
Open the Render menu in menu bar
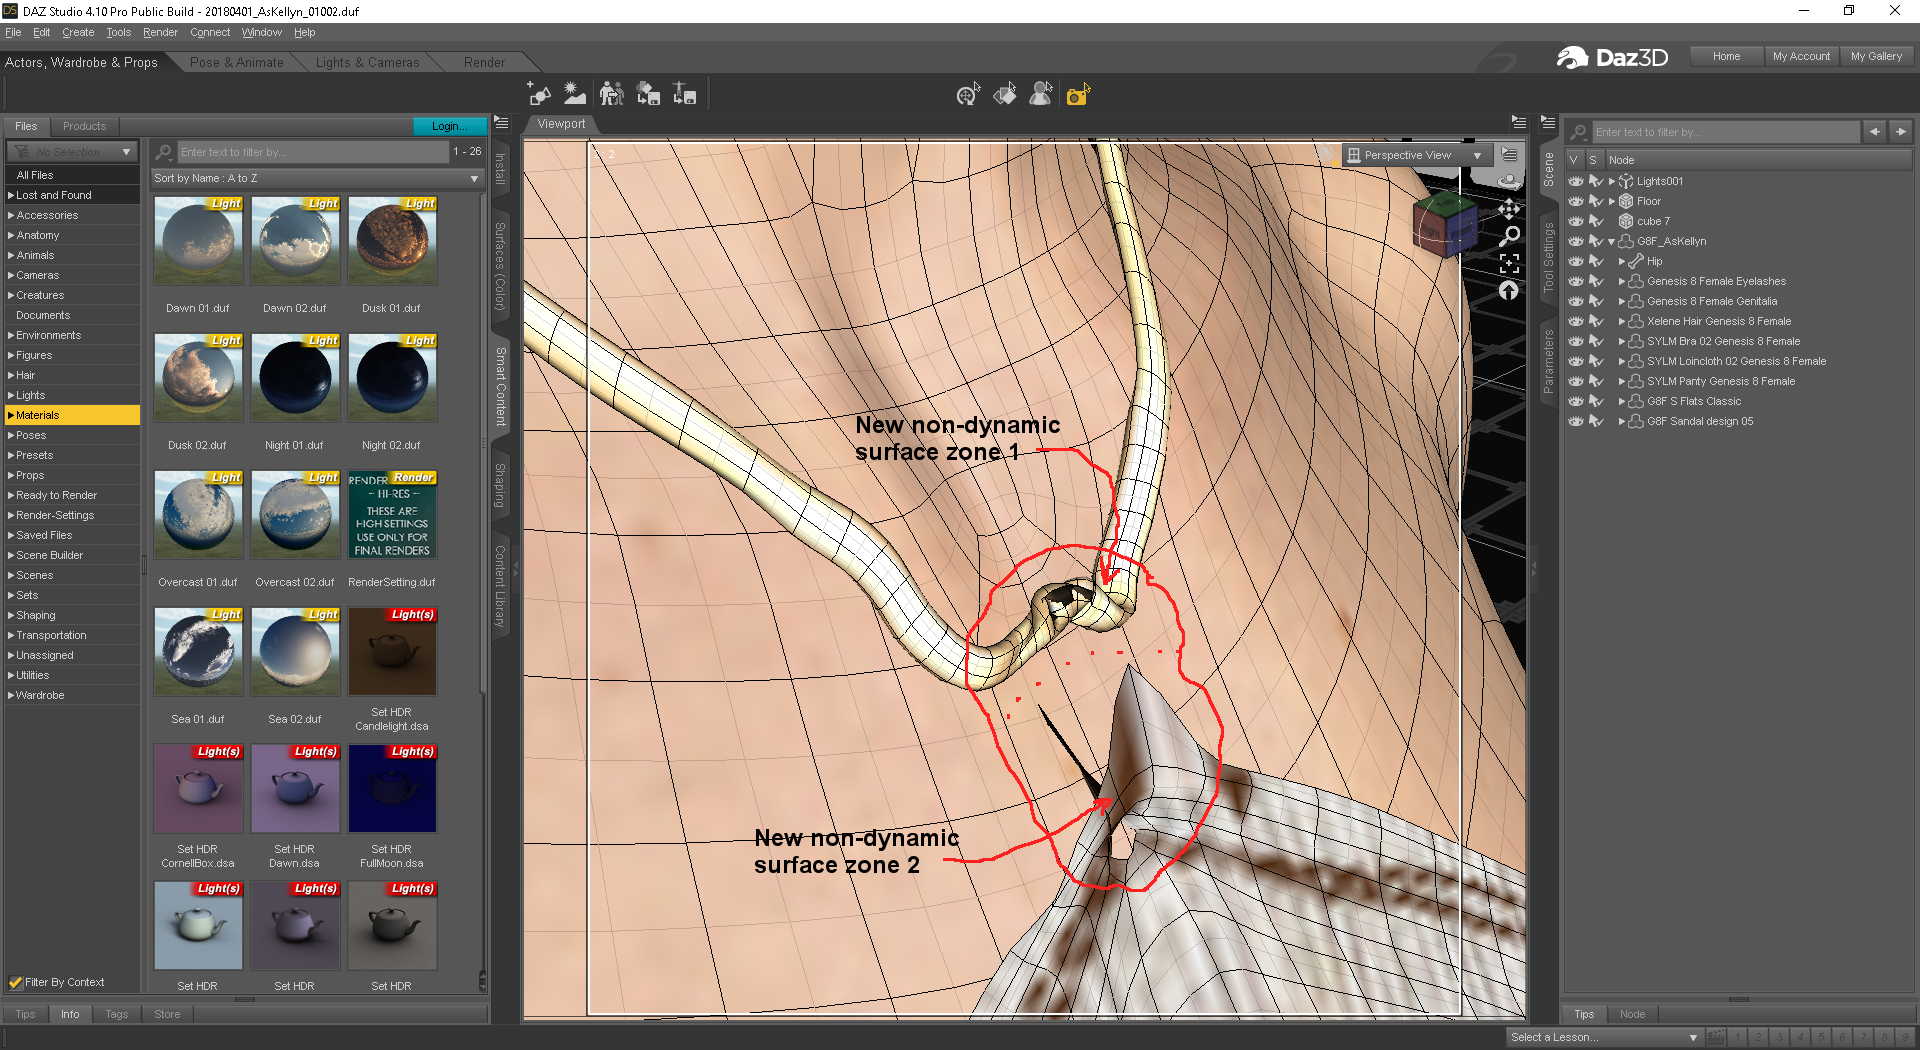pyautogui.click(x=160, y=32)
